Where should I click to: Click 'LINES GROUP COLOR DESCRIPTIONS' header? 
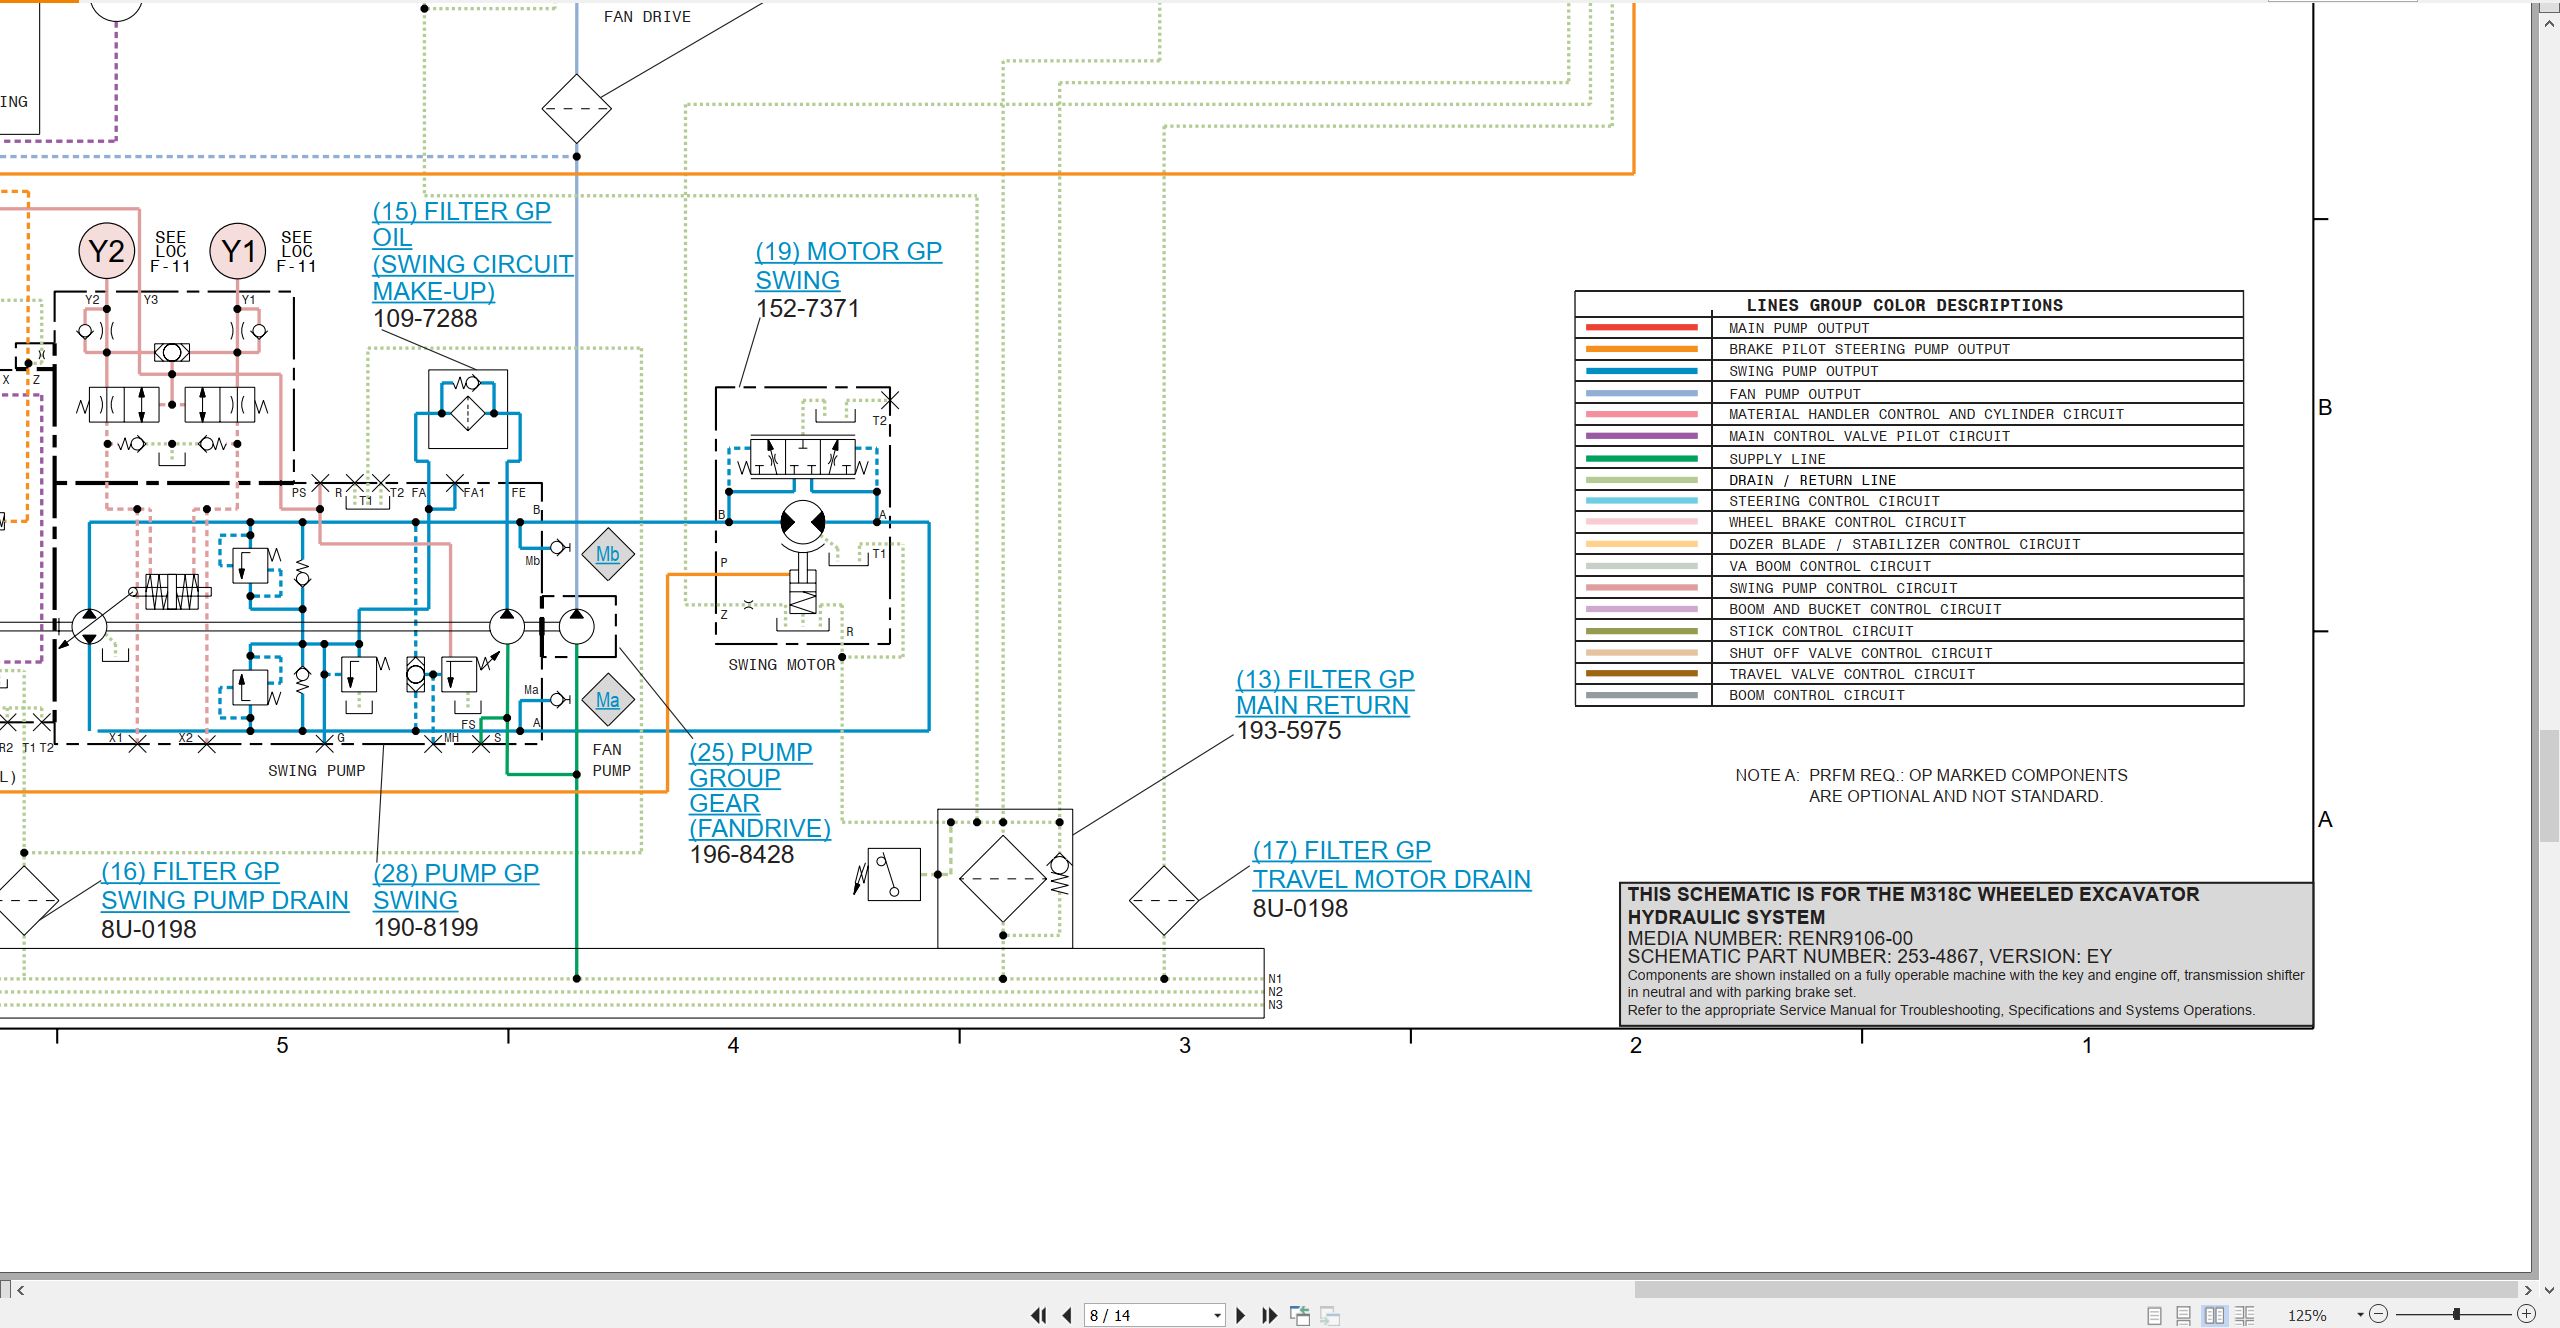click(x=1904, y=305)
